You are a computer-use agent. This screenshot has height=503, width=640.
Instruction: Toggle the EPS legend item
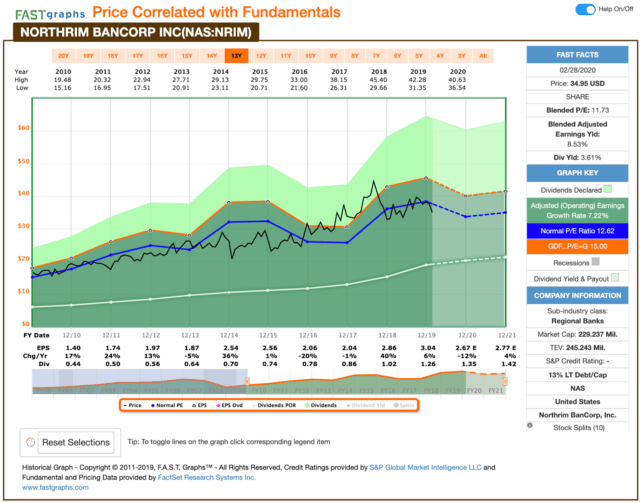pos(200,405)
